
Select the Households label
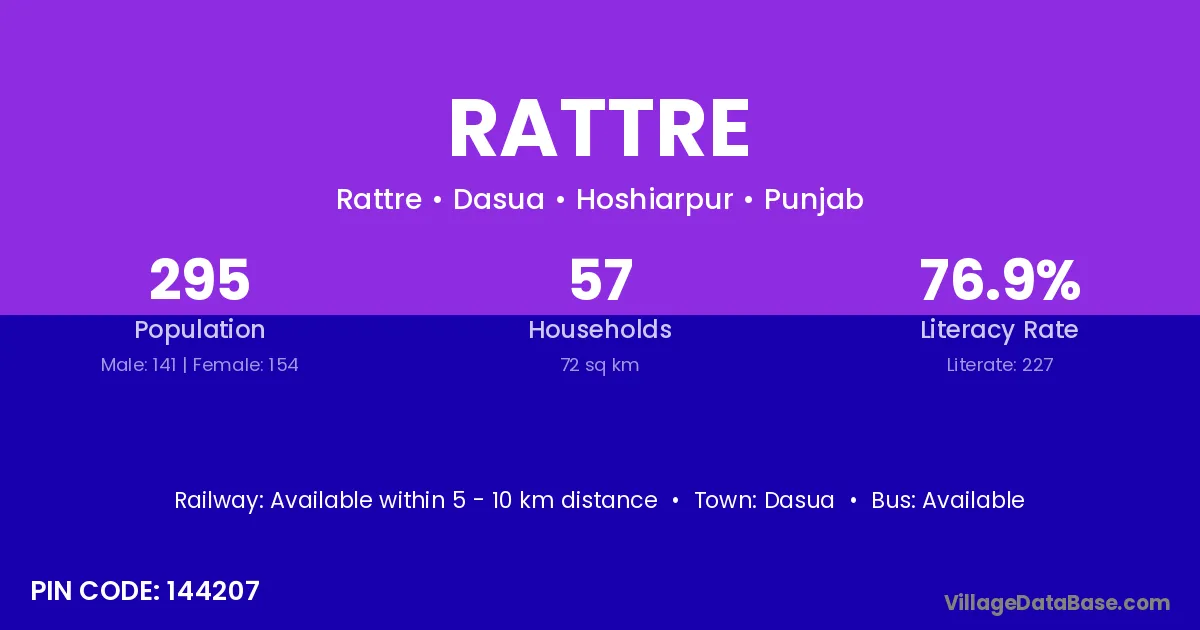tap(600, 330)
